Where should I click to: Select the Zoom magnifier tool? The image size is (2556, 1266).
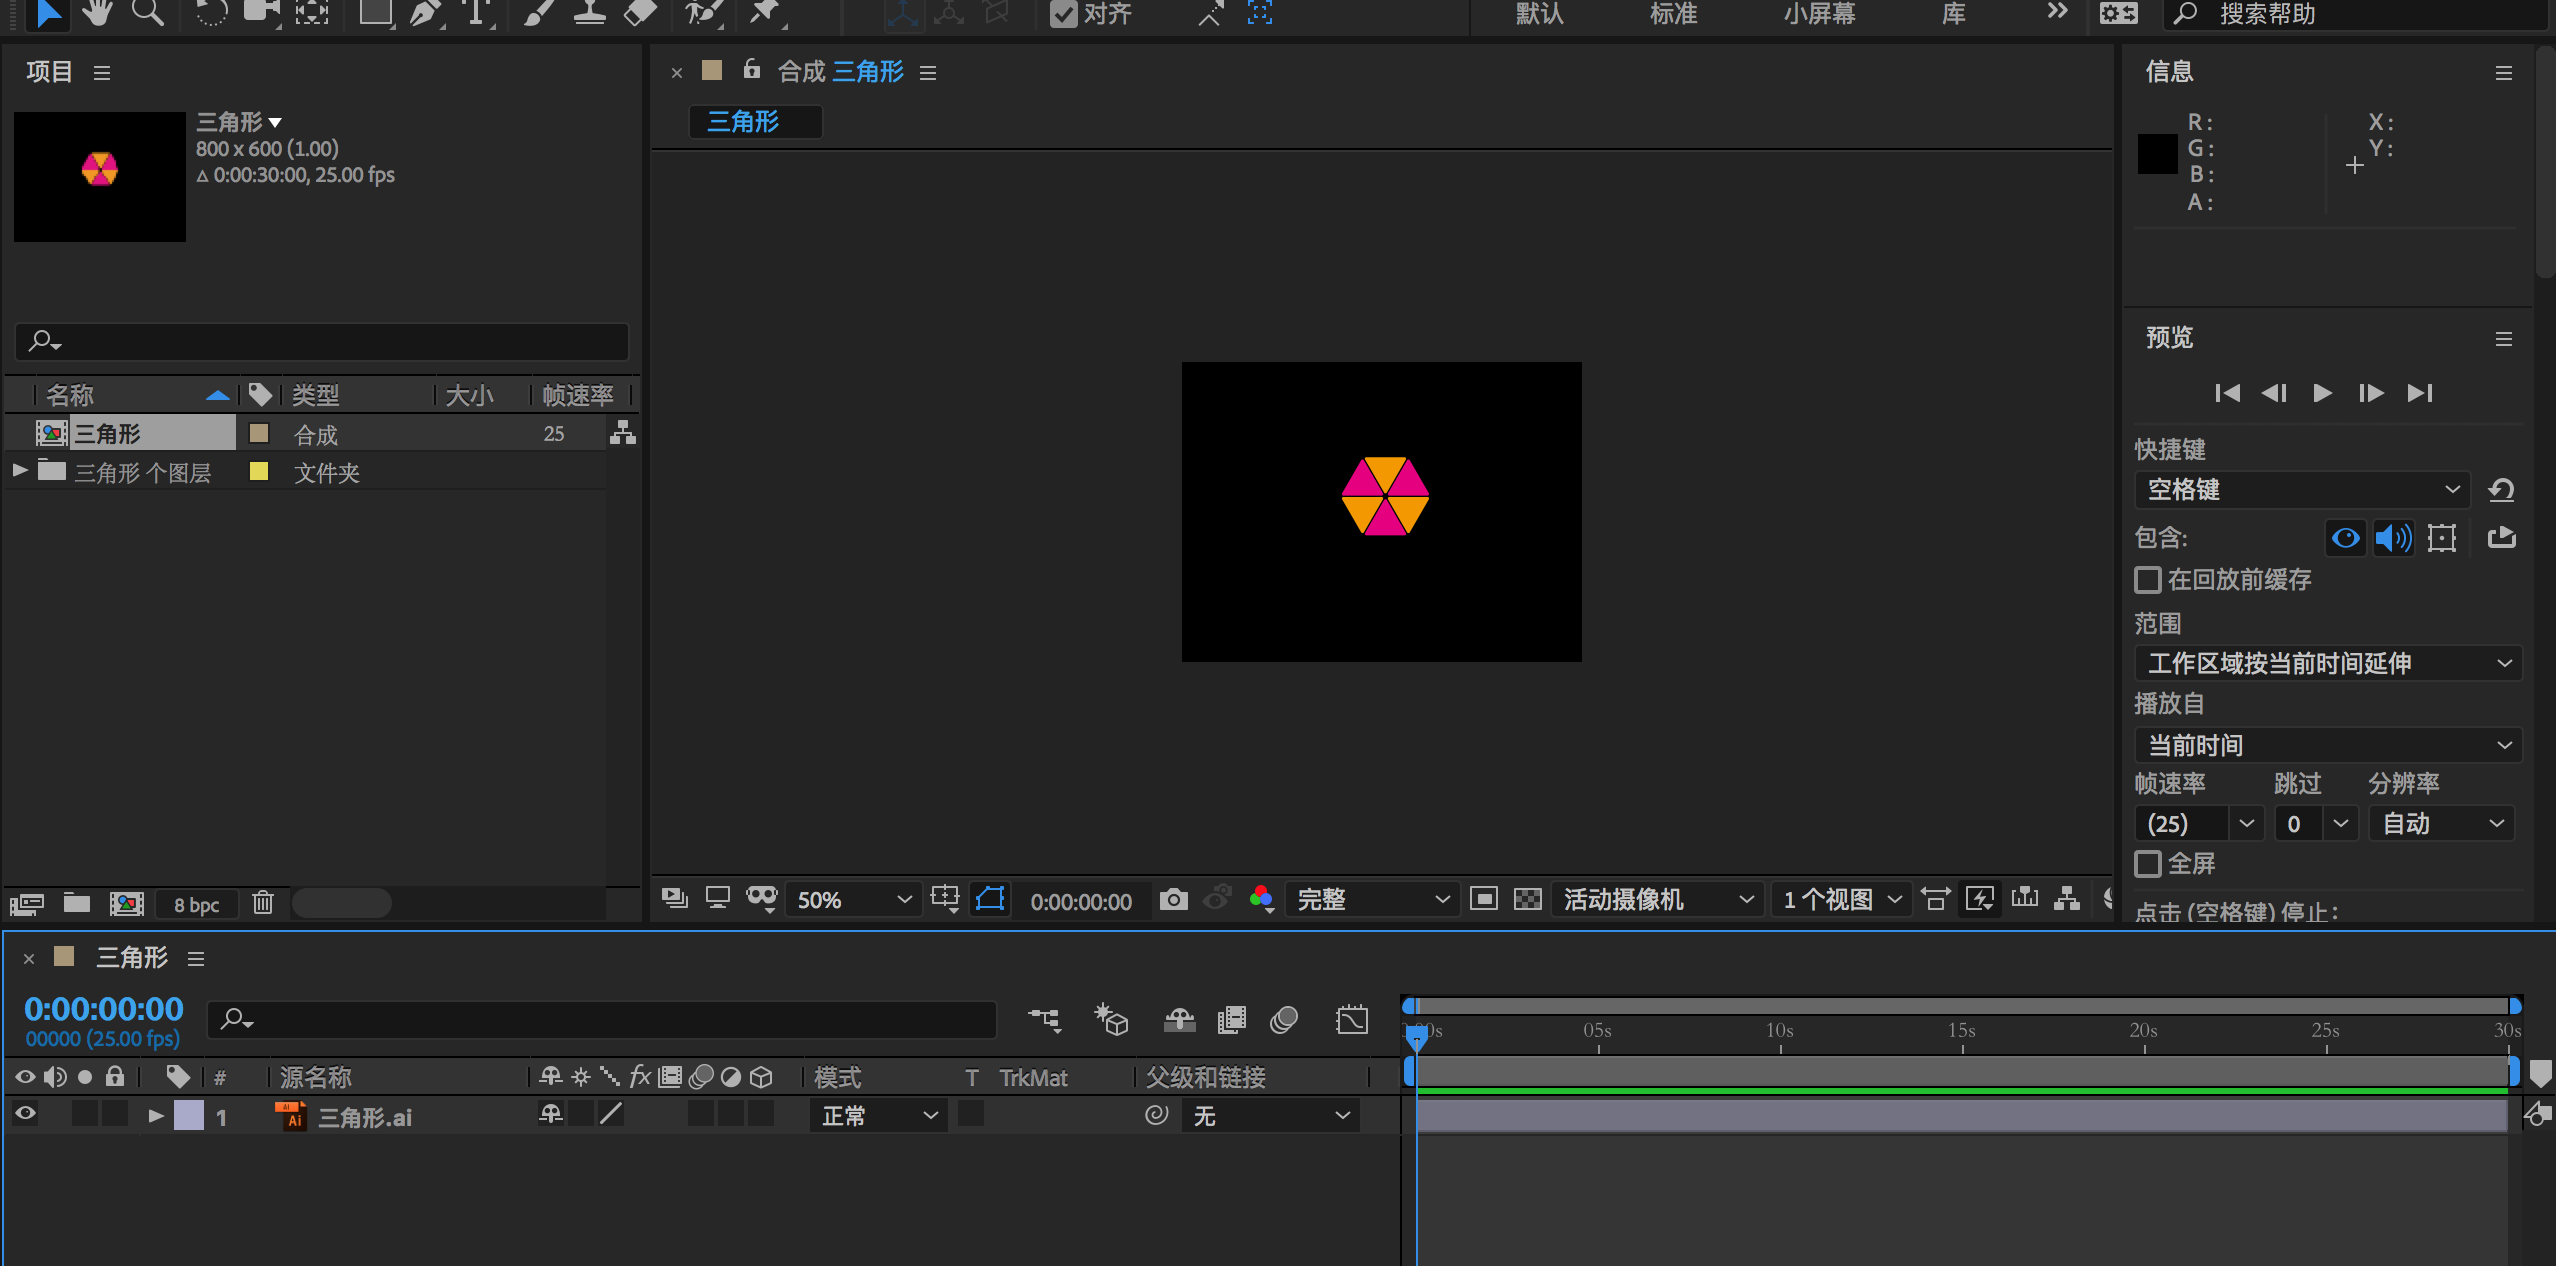[x=148, y=12]
